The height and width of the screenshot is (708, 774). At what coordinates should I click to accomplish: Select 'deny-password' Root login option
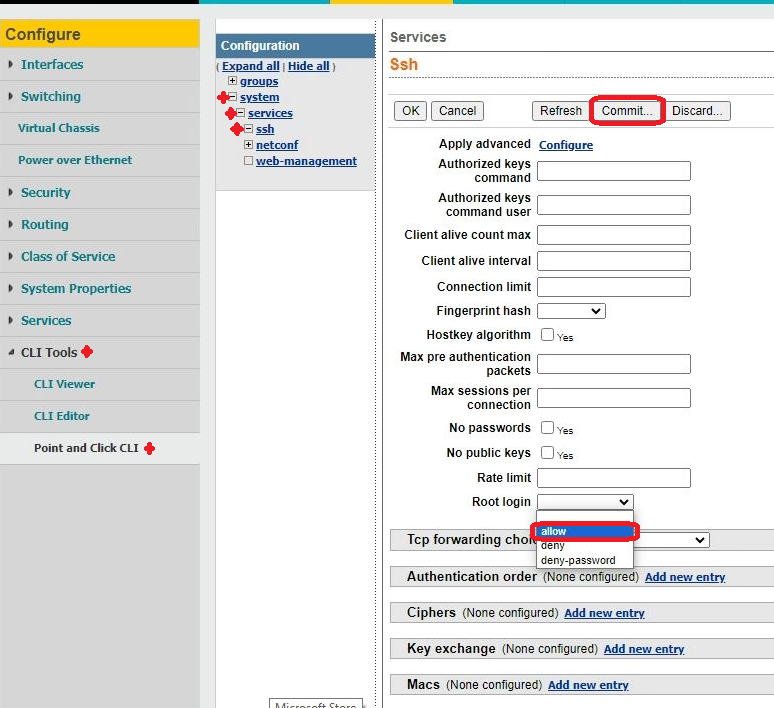tap(578, 560)
